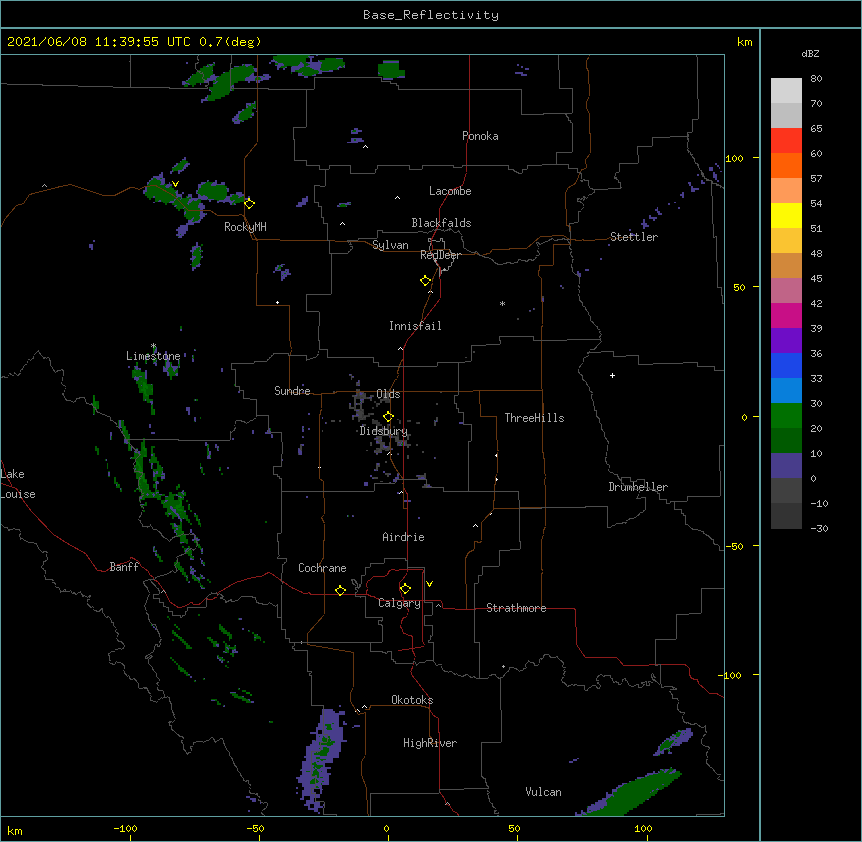Click the -50 tick label on right axis
This screenshot has height=842, width=862.
click(x=734, y=546)
